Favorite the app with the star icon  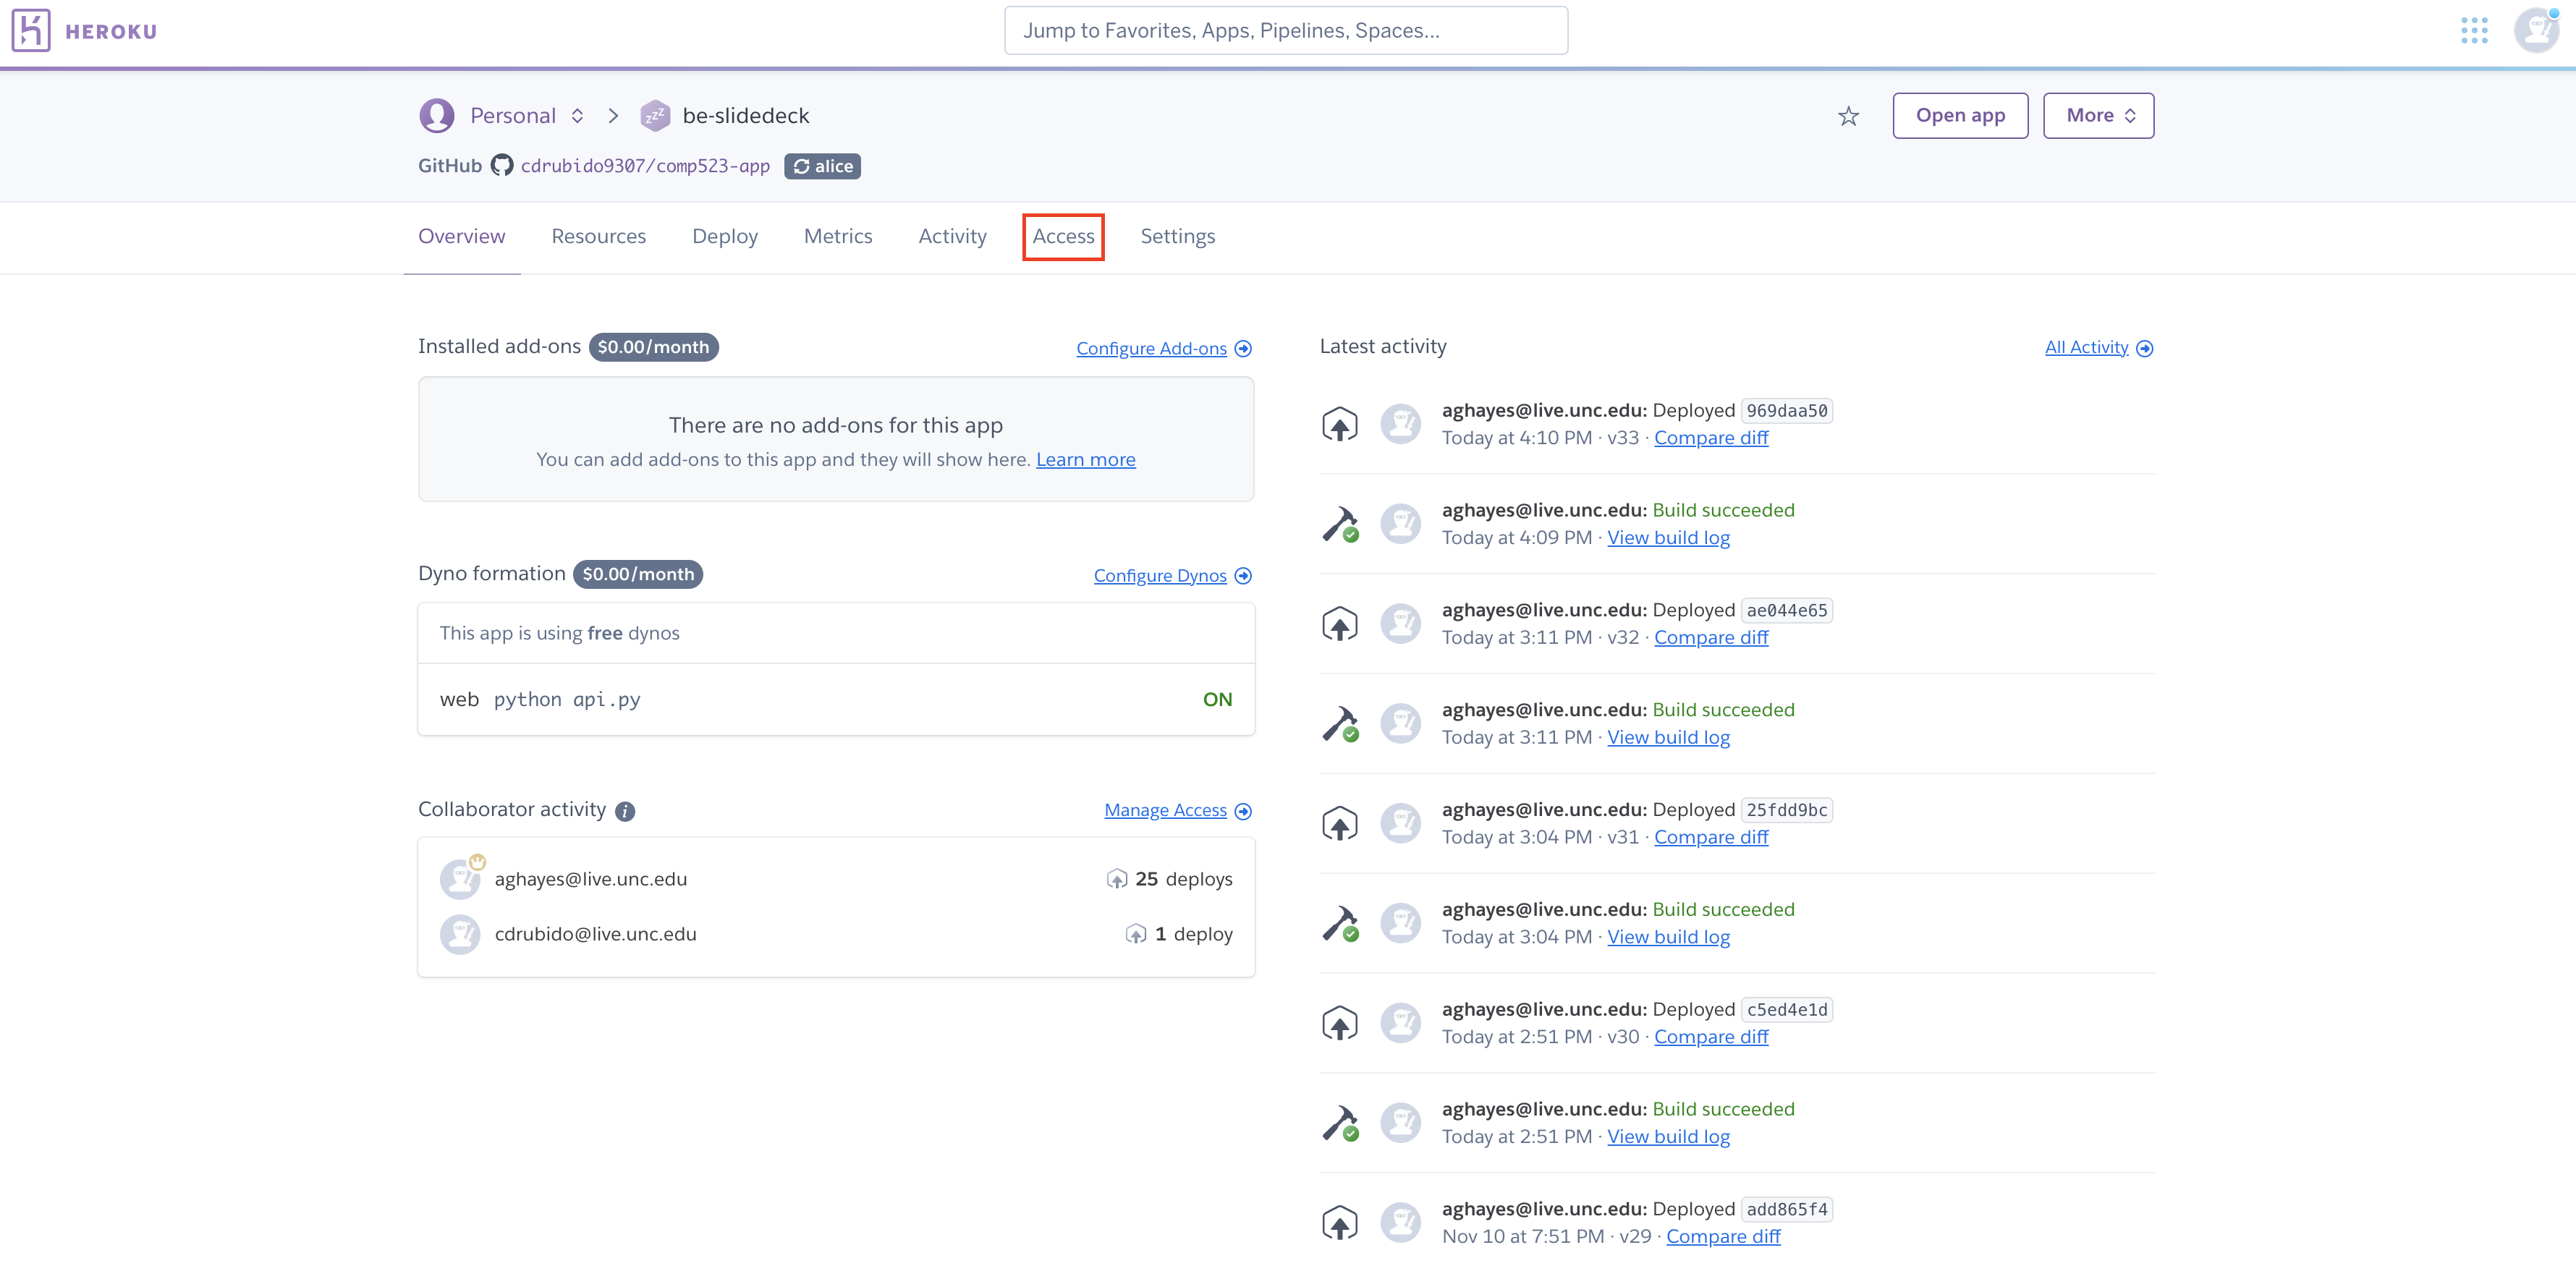click(1848, 117)
